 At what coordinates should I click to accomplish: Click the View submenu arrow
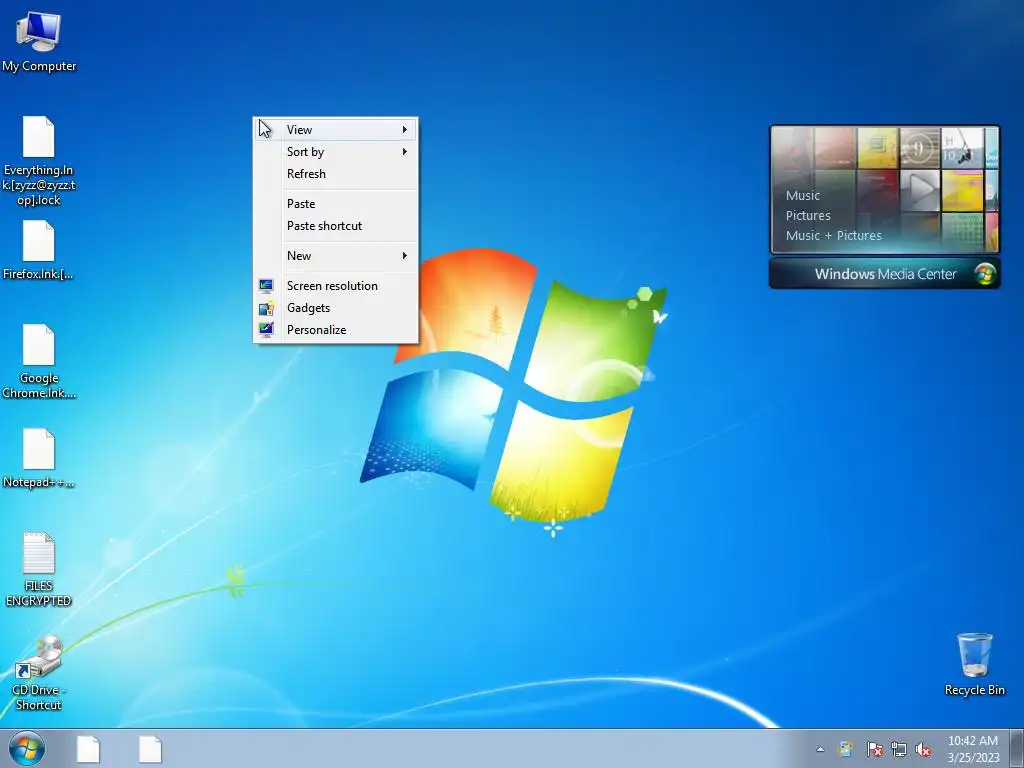[x=405, y=129]
